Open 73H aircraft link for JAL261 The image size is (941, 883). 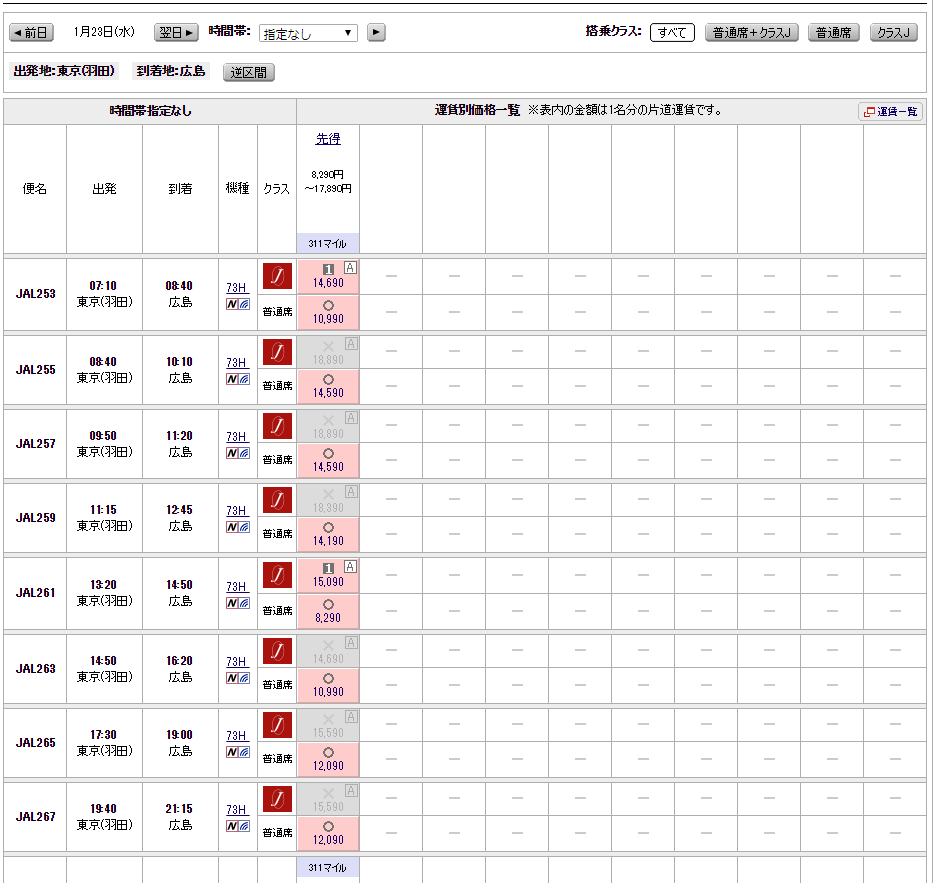pos(236,586)
